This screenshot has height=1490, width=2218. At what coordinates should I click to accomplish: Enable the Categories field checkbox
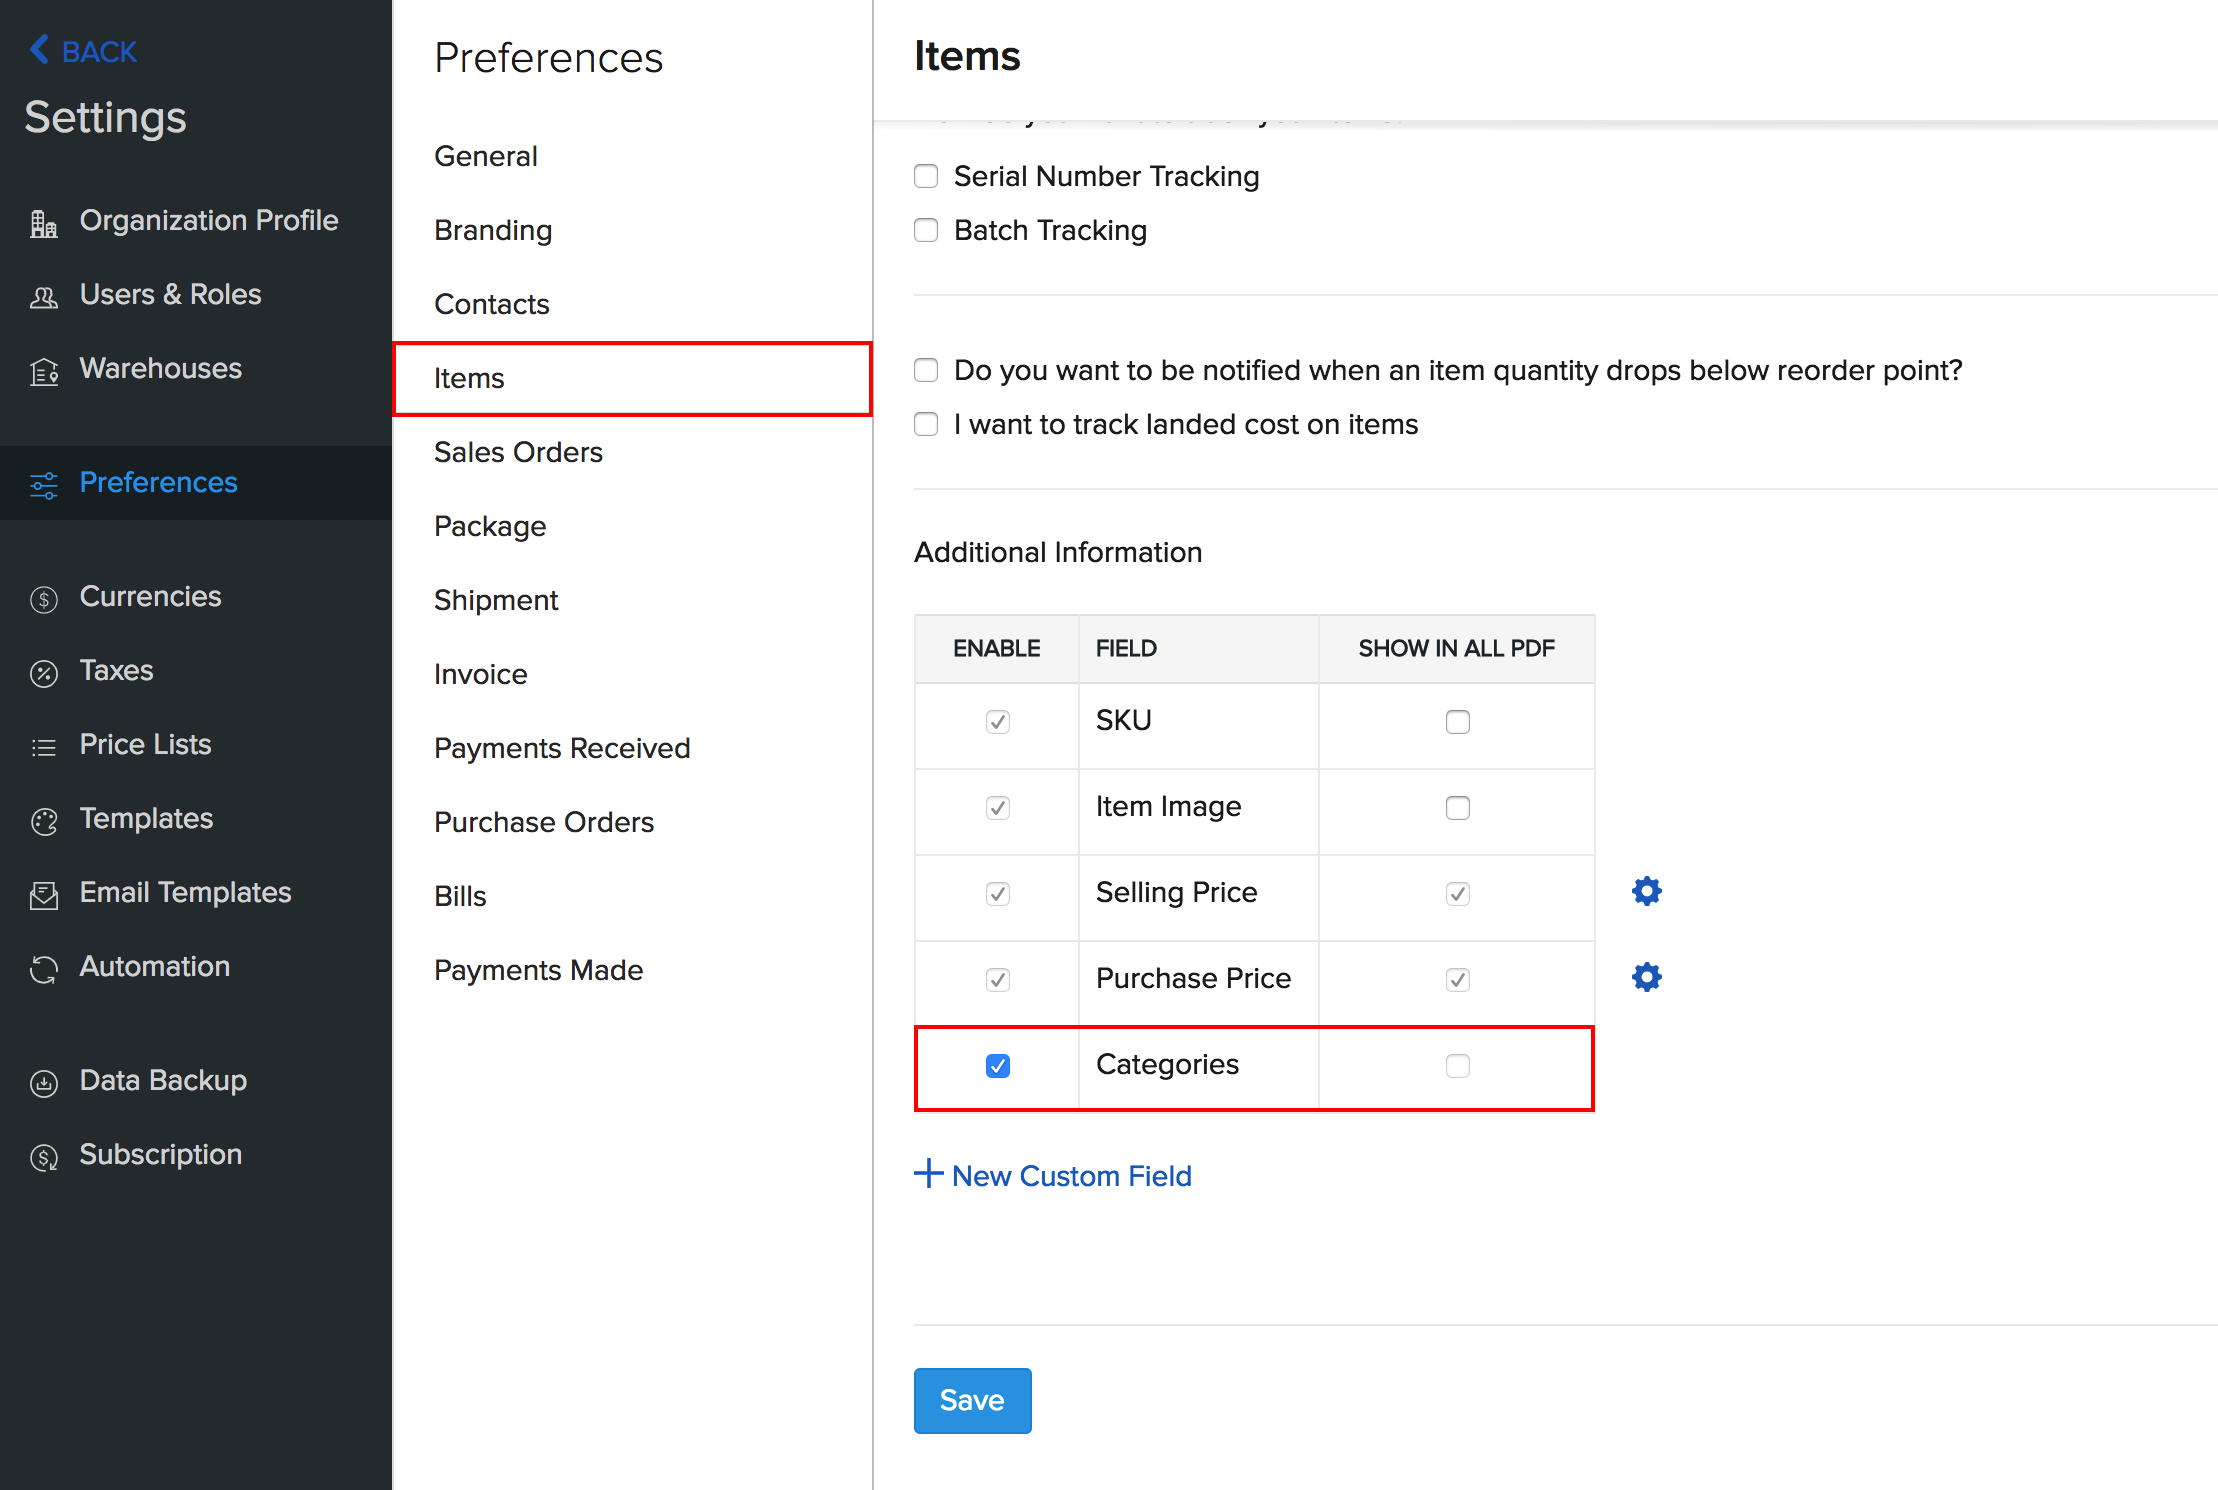click(x=999, y=1064)
